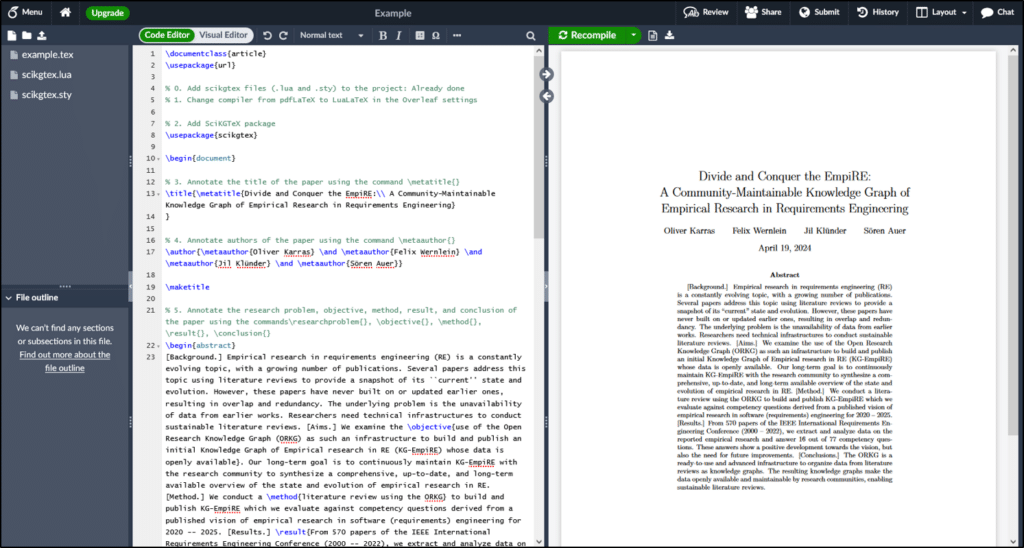Screen dimensions: 1024x548
Task: Insert a table with the table icon
Action: coord(417,36)
